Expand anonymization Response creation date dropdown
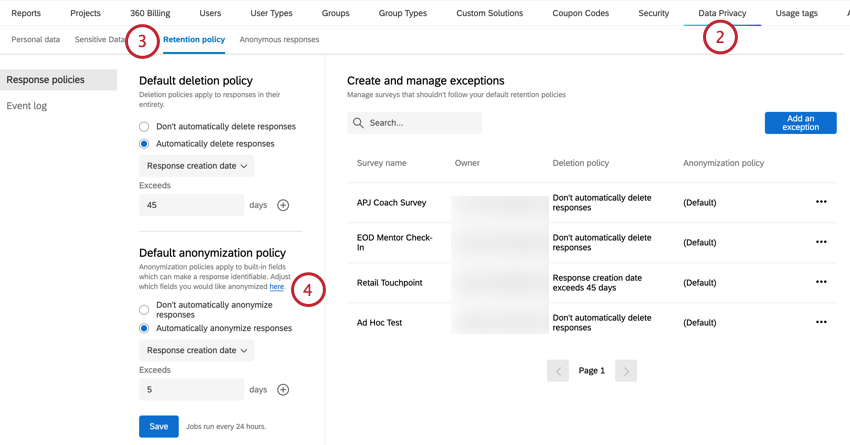 pos(197,351)
